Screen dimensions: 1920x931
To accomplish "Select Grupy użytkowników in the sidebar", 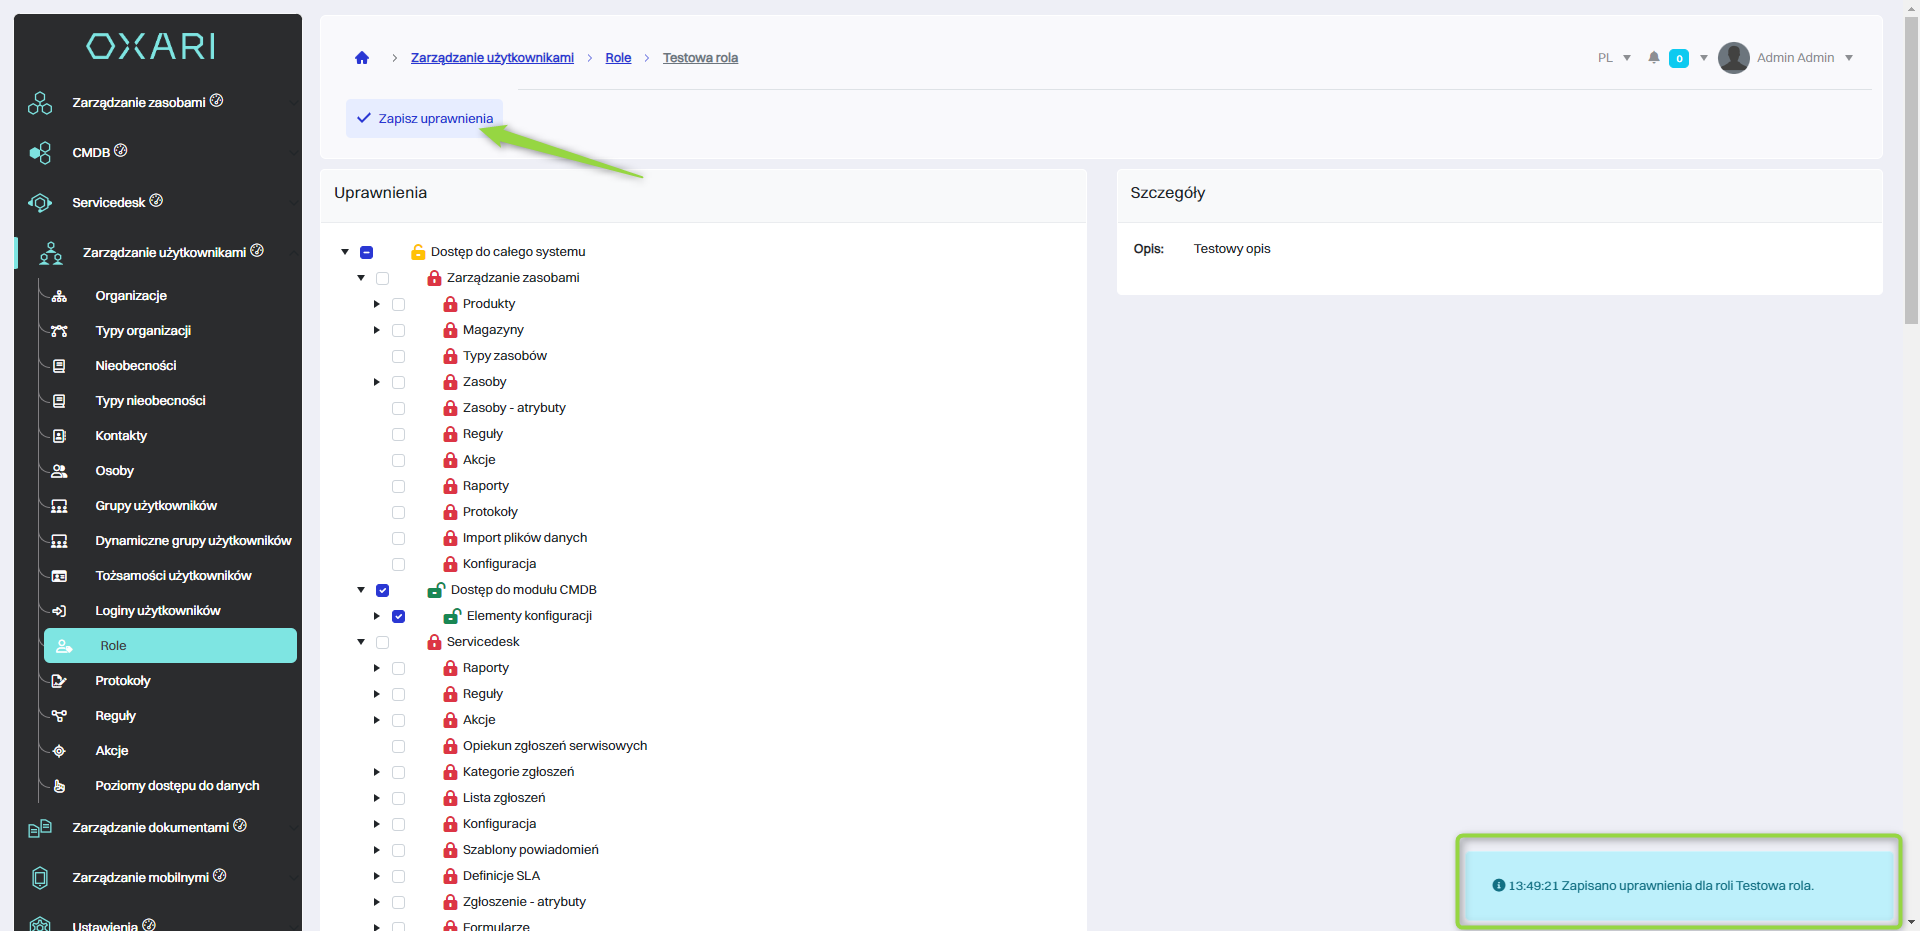I will tap(155, 506).
